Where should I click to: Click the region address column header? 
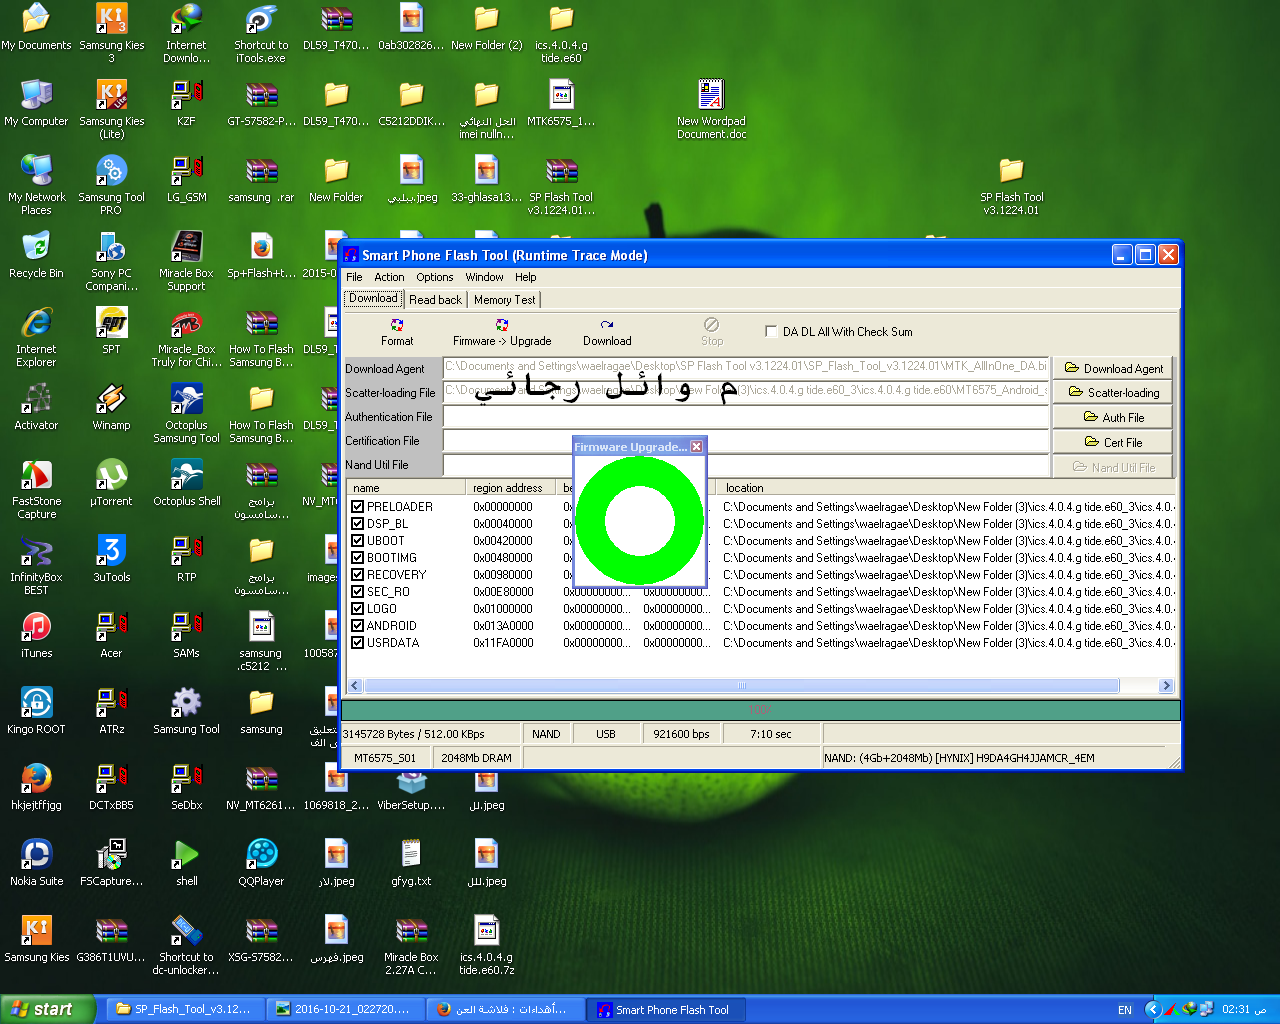click(x=510, y=488)
